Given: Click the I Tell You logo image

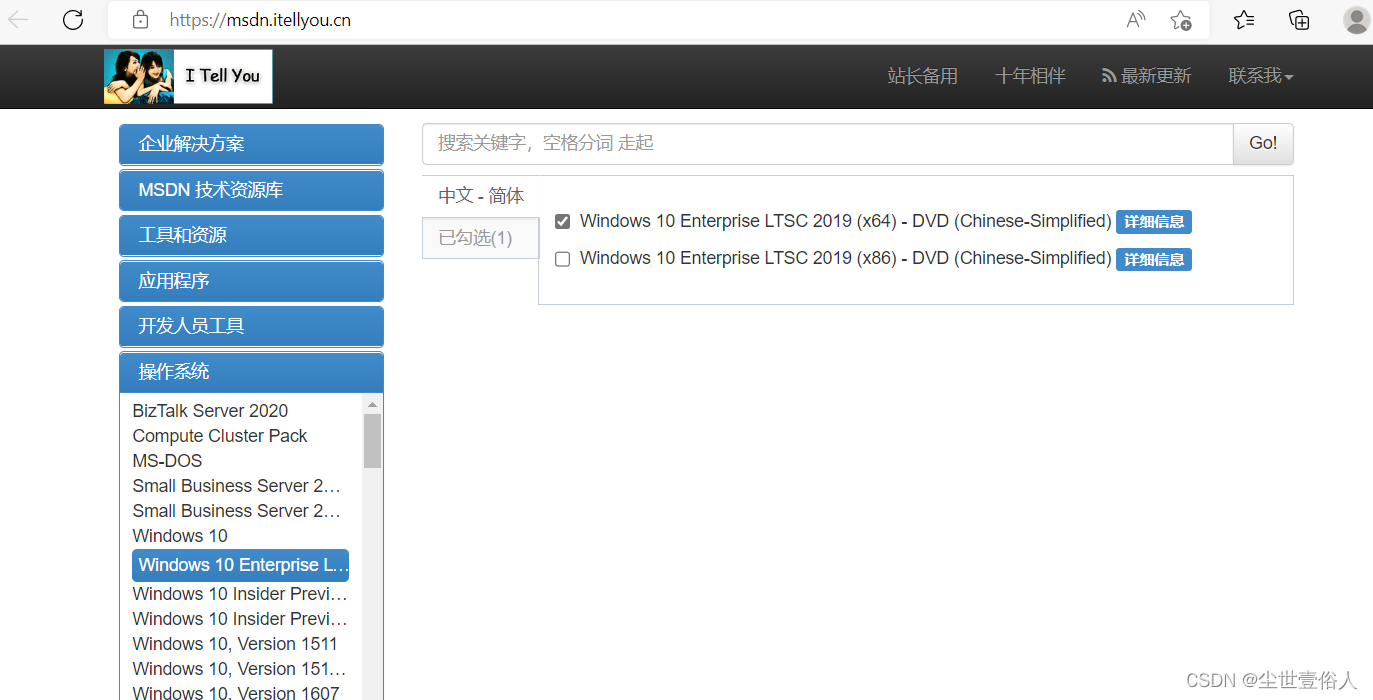Looking at the screenshot, I should coord(188,77).
